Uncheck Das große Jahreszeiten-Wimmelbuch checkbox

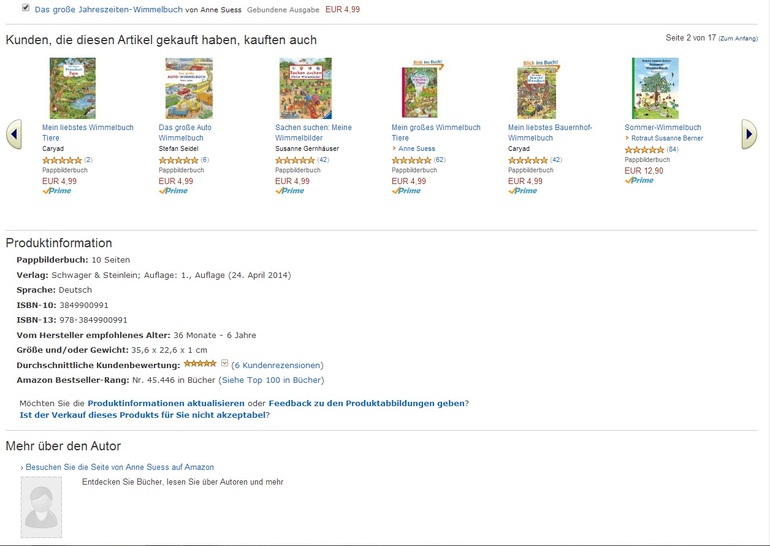click(x=26, y=8)
